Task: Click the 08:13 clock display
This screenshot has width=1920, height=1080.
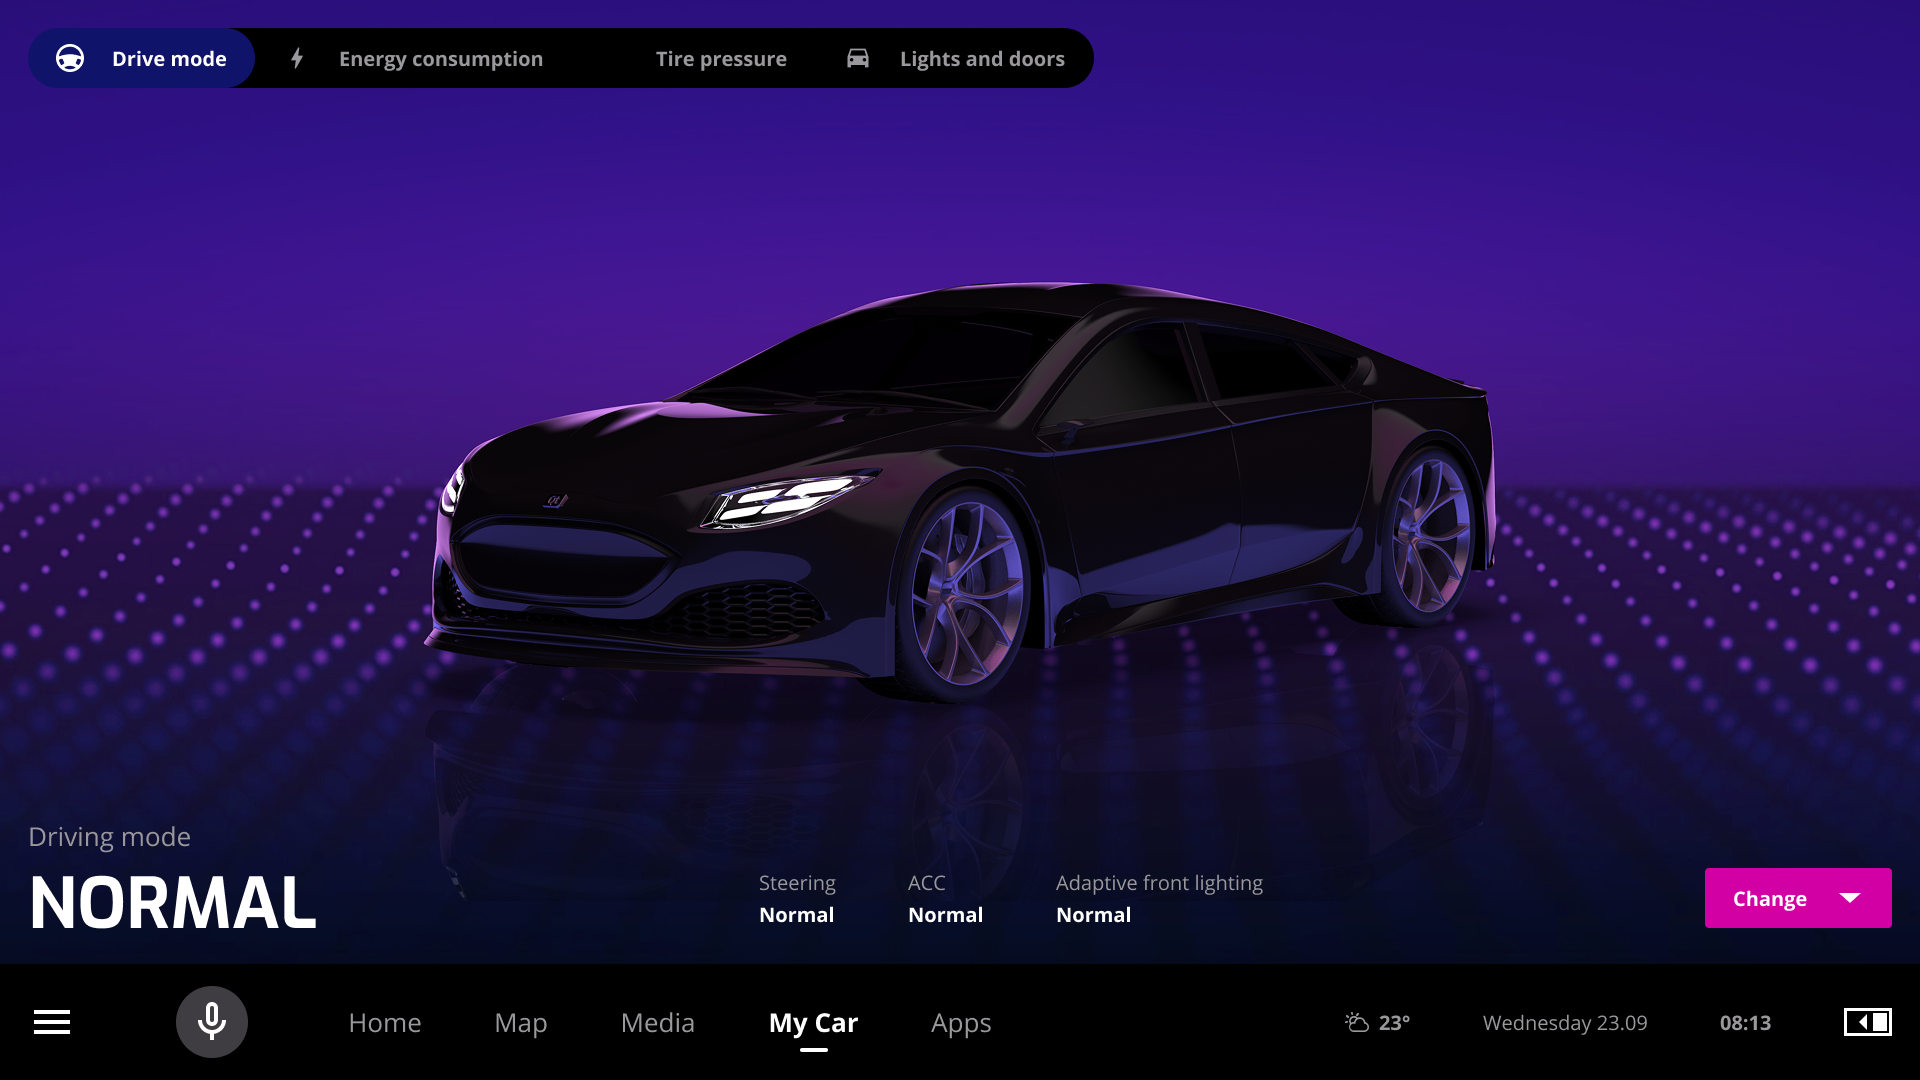Action: pyautogui.click(x=1745, y=1022)
